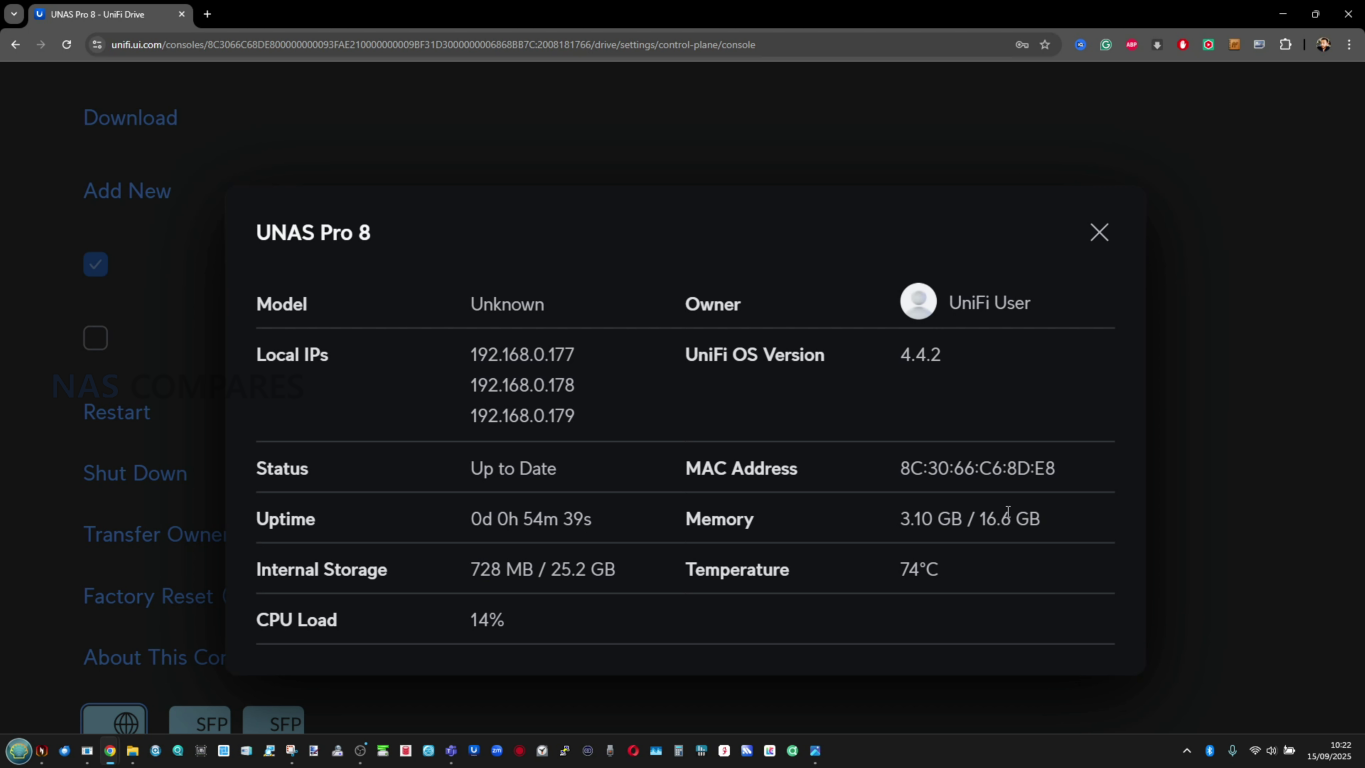The width and height of the screenshot is (1365, 768).
Task: Click the red hand blocker extension
Action: point(1183,44)
